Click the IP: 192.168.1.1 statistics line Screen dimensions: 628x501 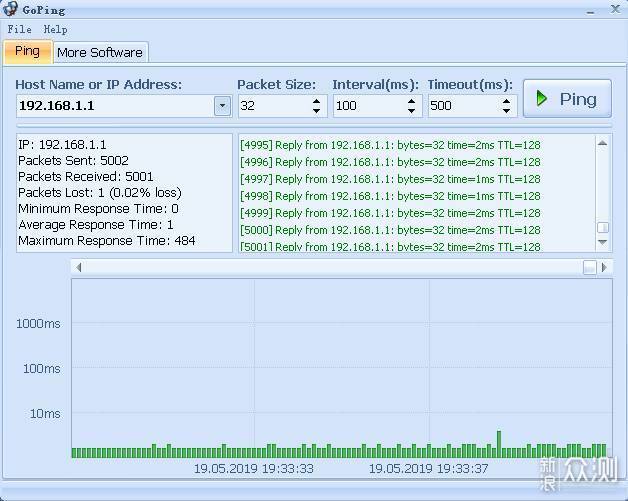62,145
